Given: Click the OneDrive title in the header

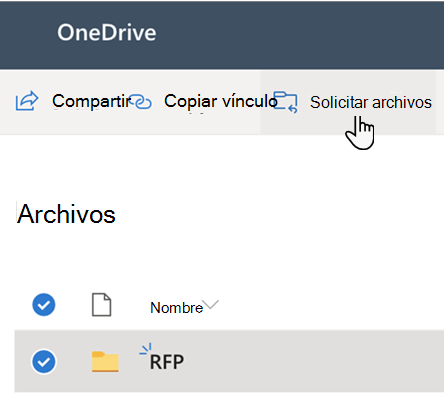Looking at the screenshot, I should 107,33.
